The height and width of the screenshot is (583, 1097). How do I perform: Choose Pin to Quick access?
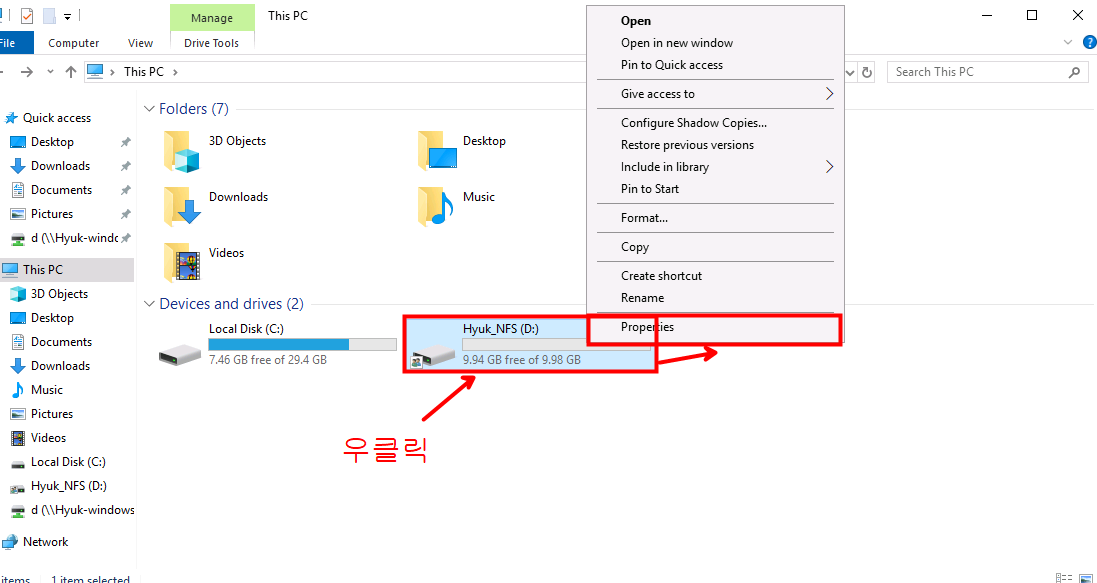[715, 64]
